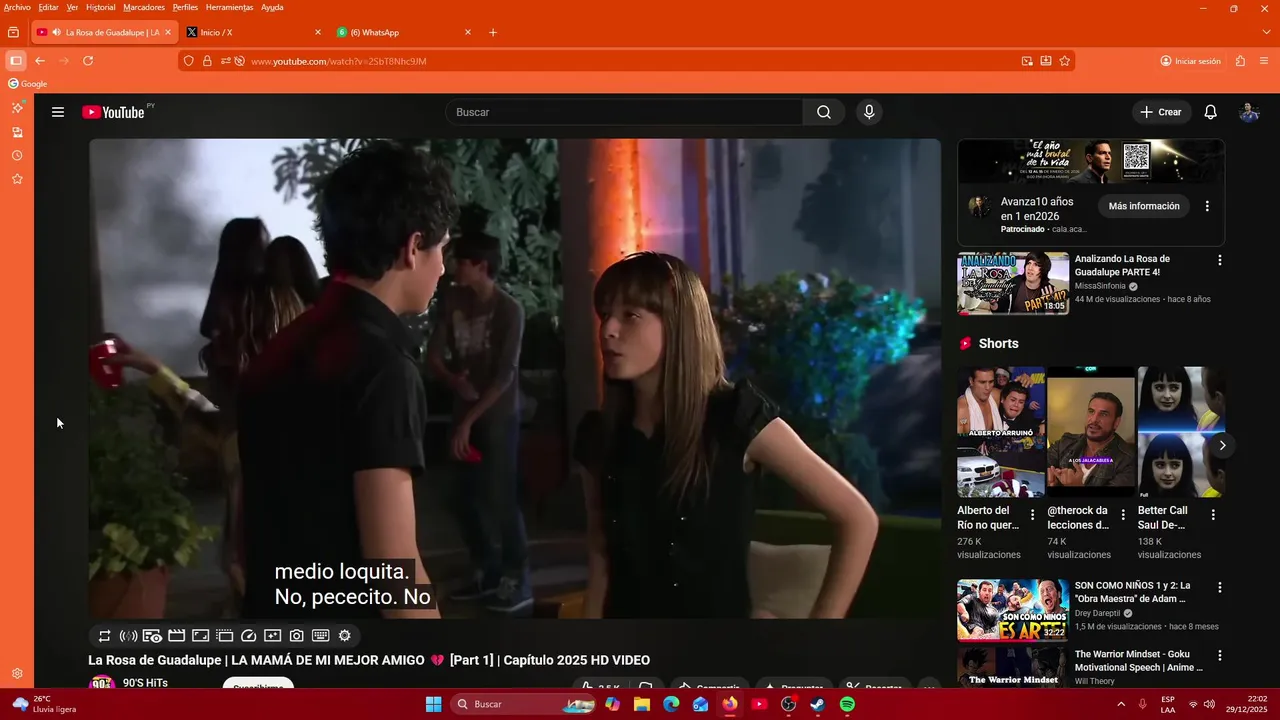Open the Google bookmark
1280x720 pixels.
(x=28, y=84)
